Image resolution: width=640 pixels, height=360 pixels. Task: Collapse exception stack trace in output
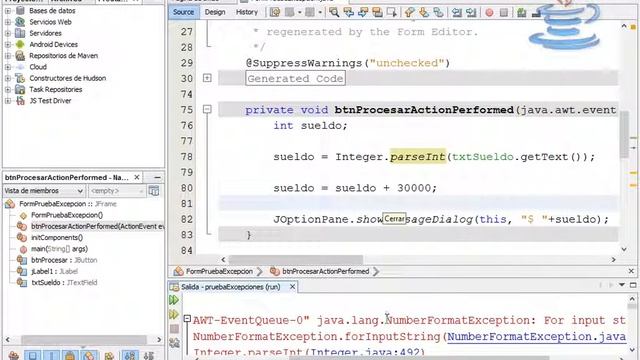[187, 319]
